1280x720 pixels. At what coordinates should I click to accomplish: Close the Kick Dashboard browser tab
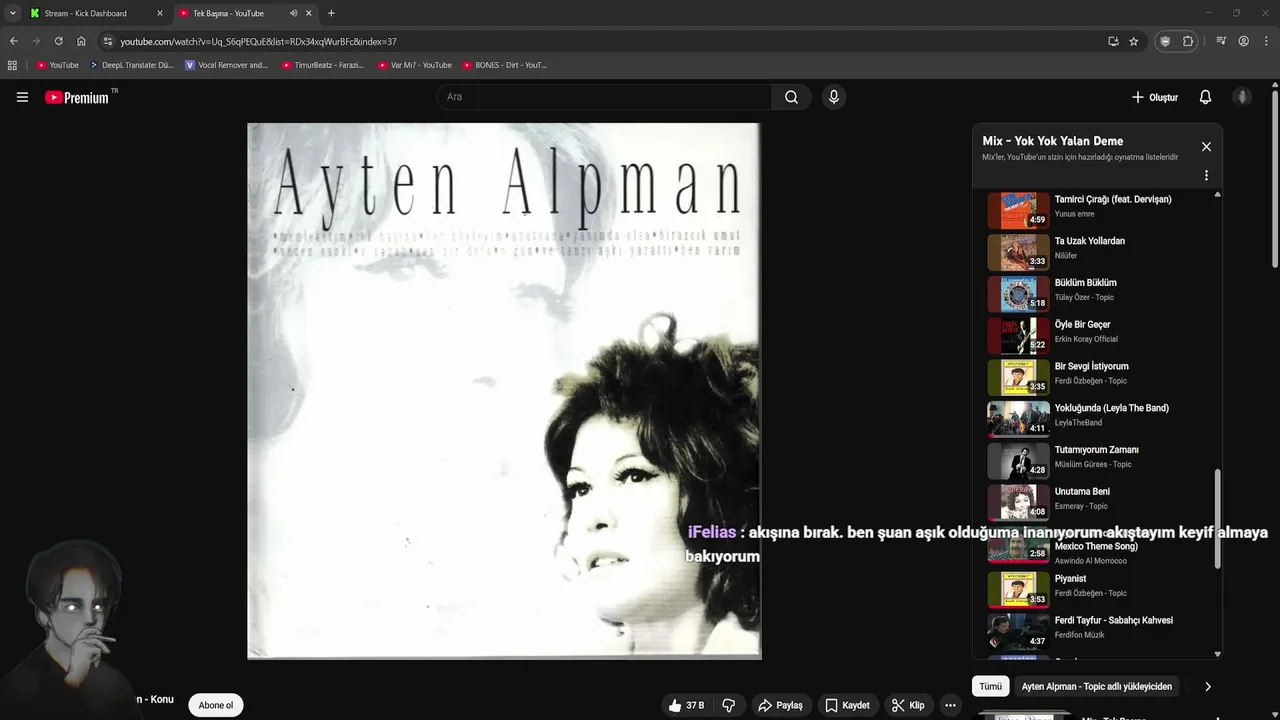point(160,13)
